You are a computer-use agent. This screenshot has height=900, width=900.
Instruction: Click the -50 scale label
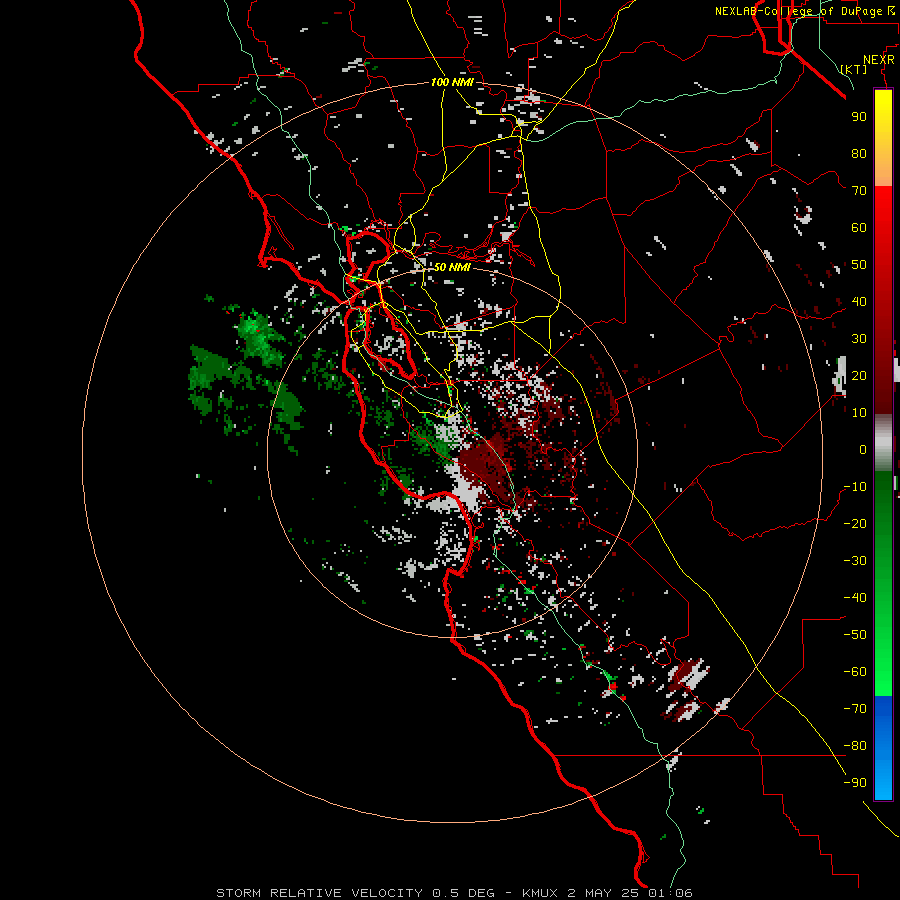point(855,635)
